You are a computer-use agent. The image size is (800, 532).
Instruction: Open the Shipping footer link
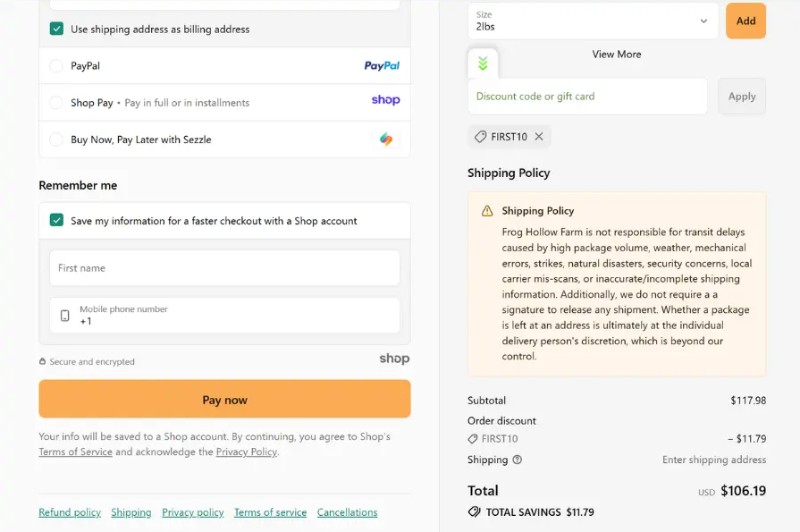(131, 512)
